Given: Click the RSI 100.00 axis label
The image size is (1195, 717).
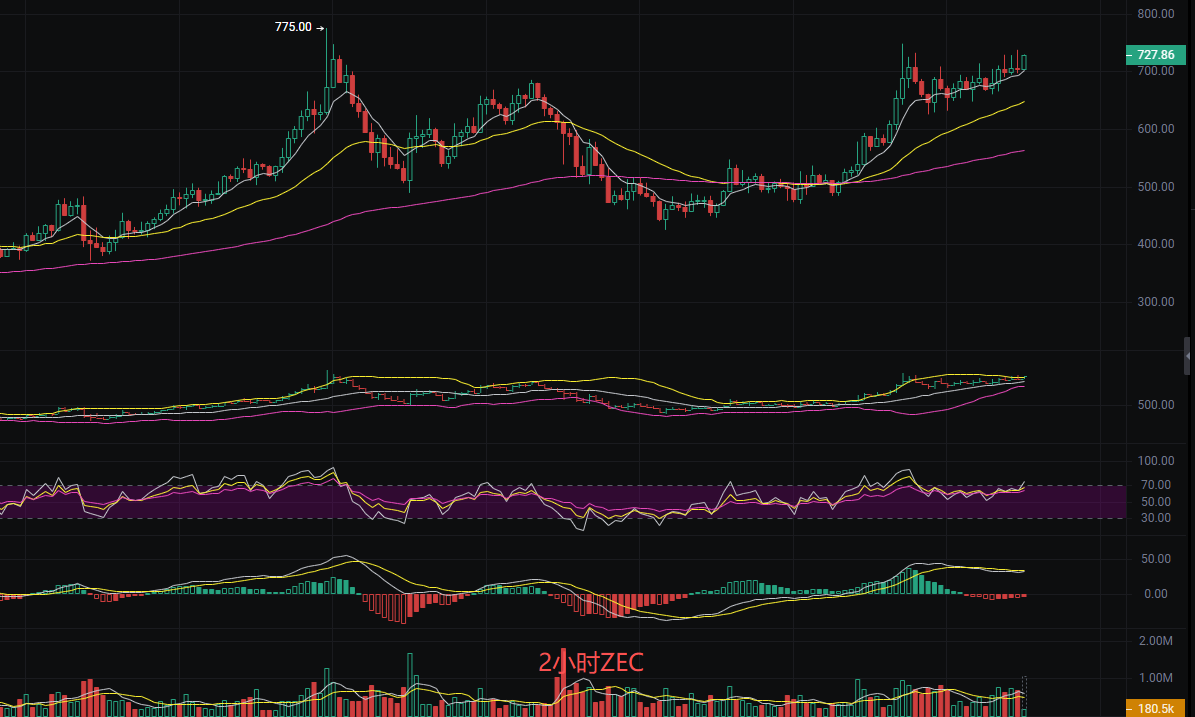Looking at the screenshot, I should 1155,461.
